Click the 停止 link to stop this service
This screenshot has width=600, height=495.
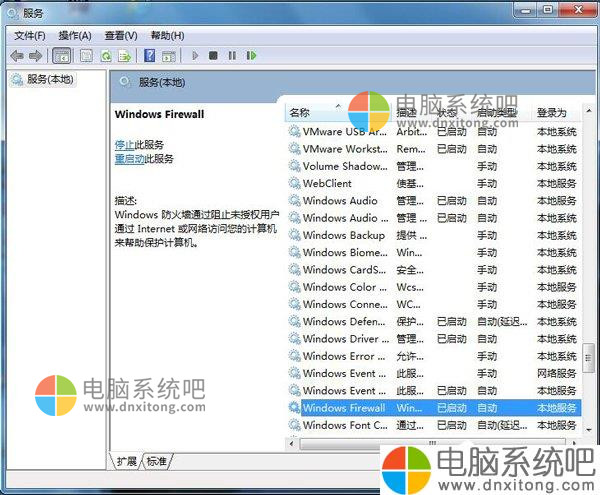pyautogui.click(x=125, y=145)
